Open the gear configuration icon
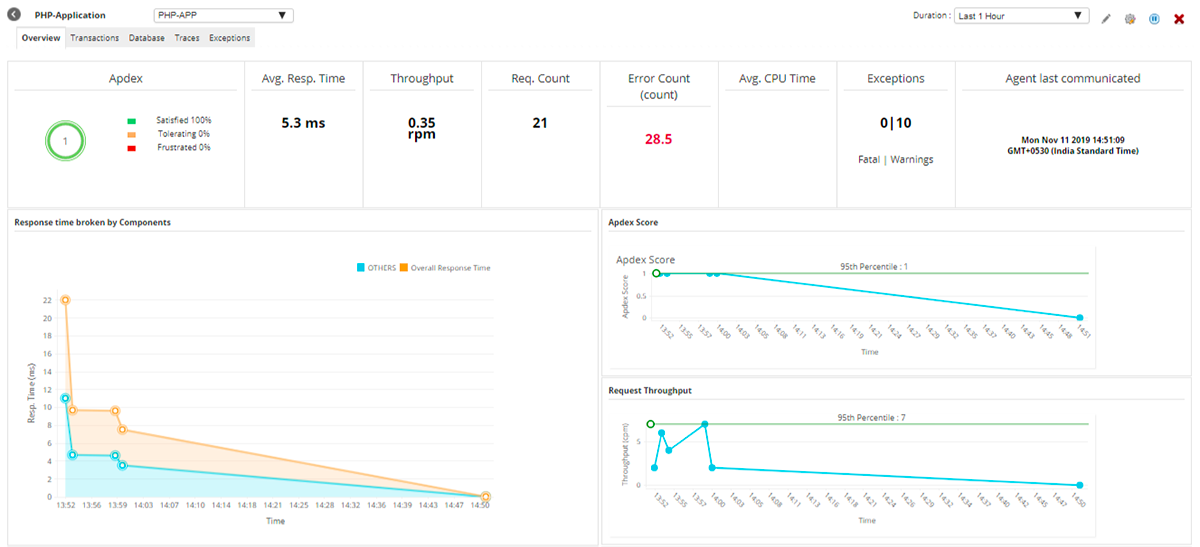This screenshot has height=547, width=1200. pyautogui.click(x=1130, y=18)
